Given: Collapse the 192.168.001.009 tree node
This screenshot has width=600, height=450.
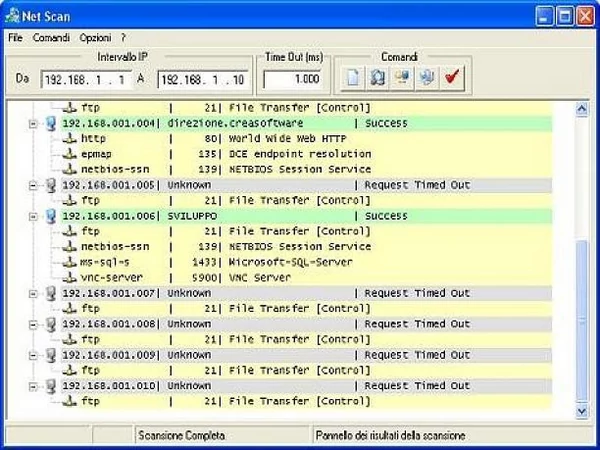Looking at the screenshot, I should click(x=33, y=355).
